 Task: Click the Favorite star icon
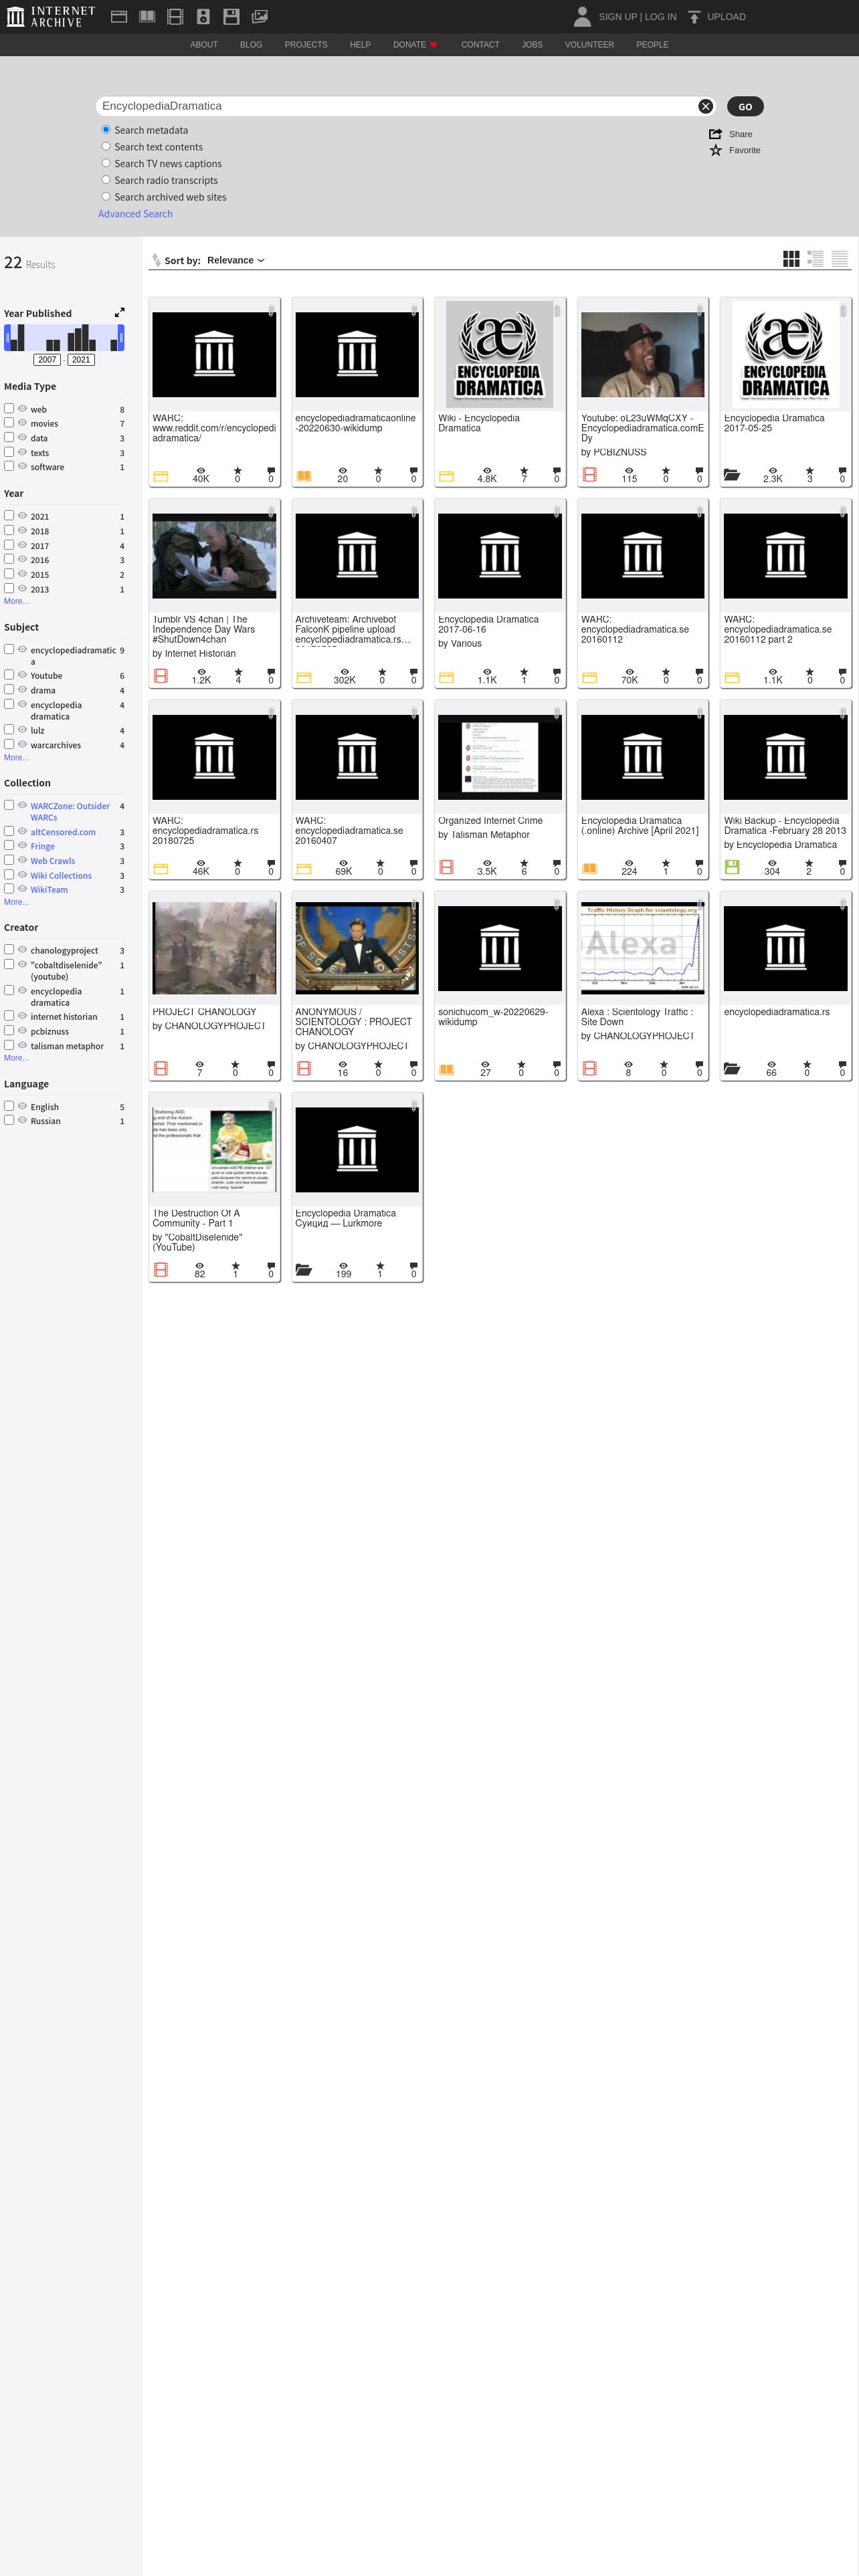pyautogui.click(x=715, y=150)
